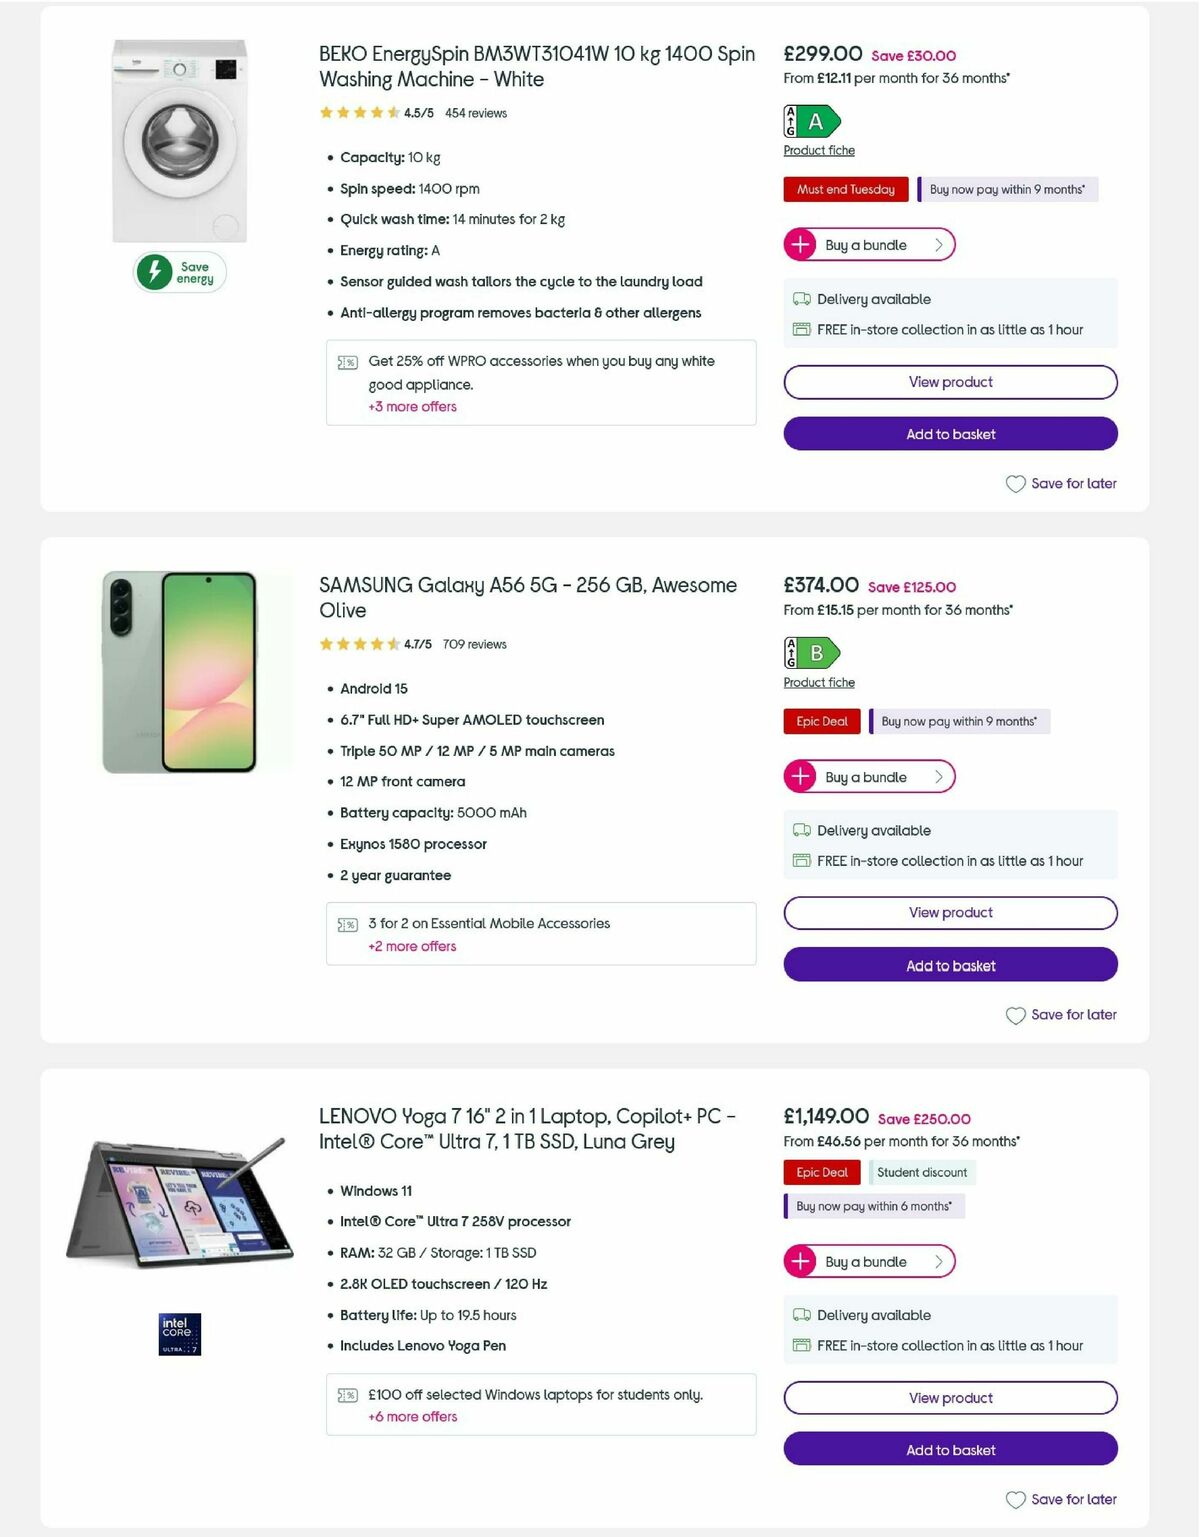Open the +3 more offers for the Beko washer
The height and width of the screenshot is (1537, 1200).
click(x=411, y=407)
